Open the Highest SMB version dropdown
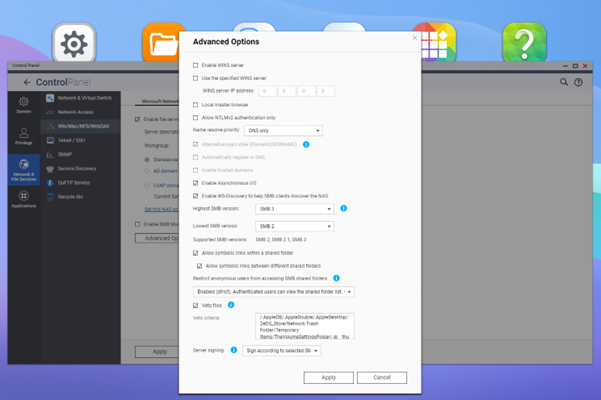Image resolution: width=601 pixels, height=400 pixels. click(x=295, y=209)
